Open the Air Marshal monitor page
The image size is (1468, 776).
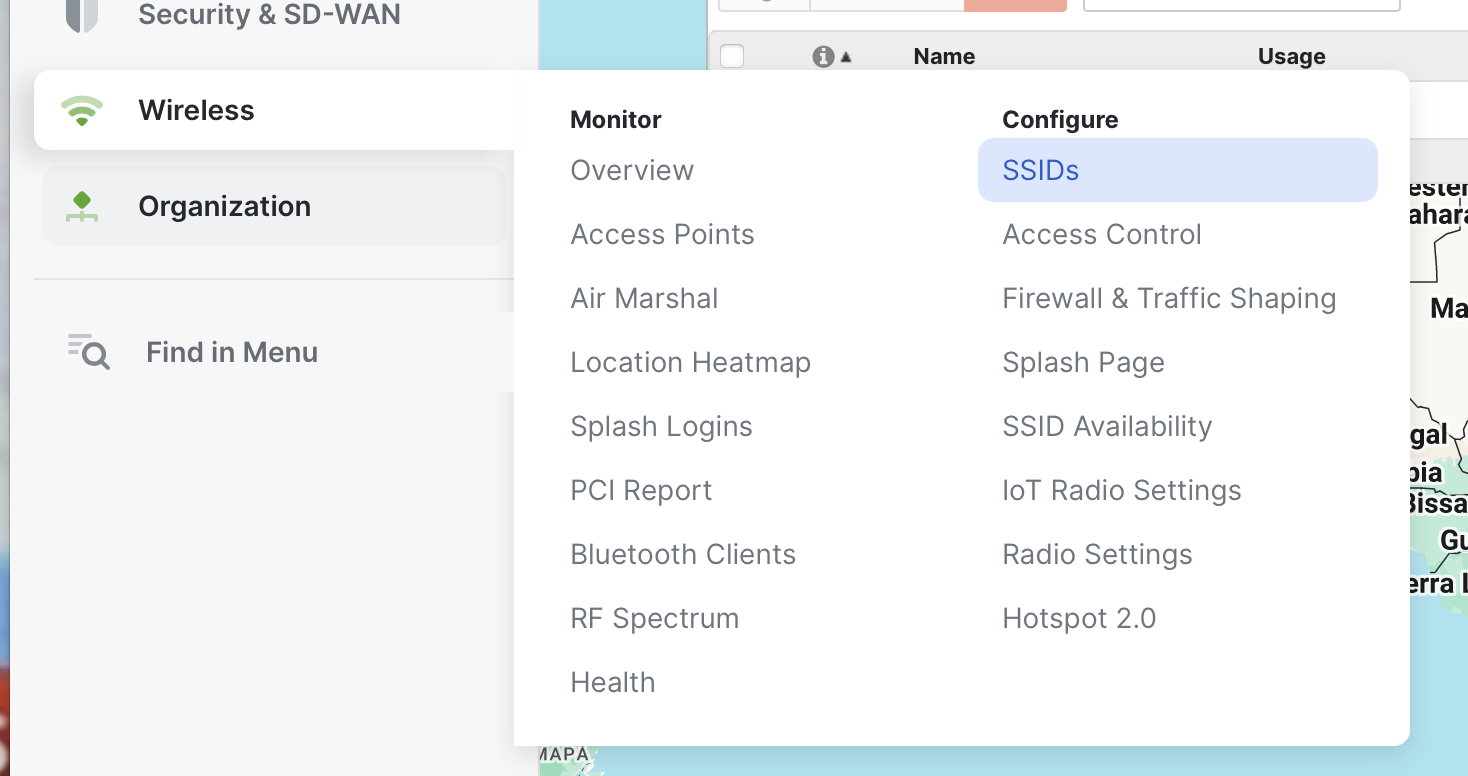pos(644,298)
